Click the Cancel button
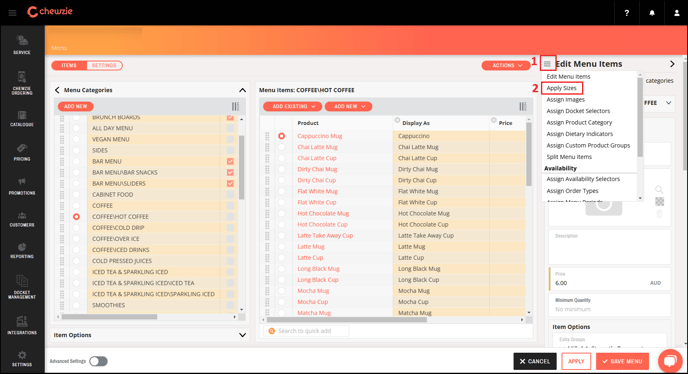The height and width of the screenshot is (374, 688). click(535, 361)
